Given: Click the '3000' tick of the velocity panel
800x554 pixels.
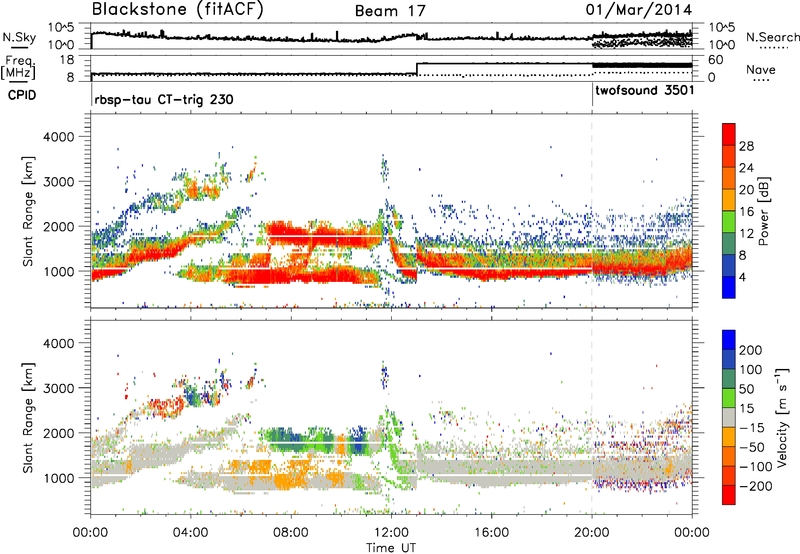Looking at the screenshot, I should [59, 388].
